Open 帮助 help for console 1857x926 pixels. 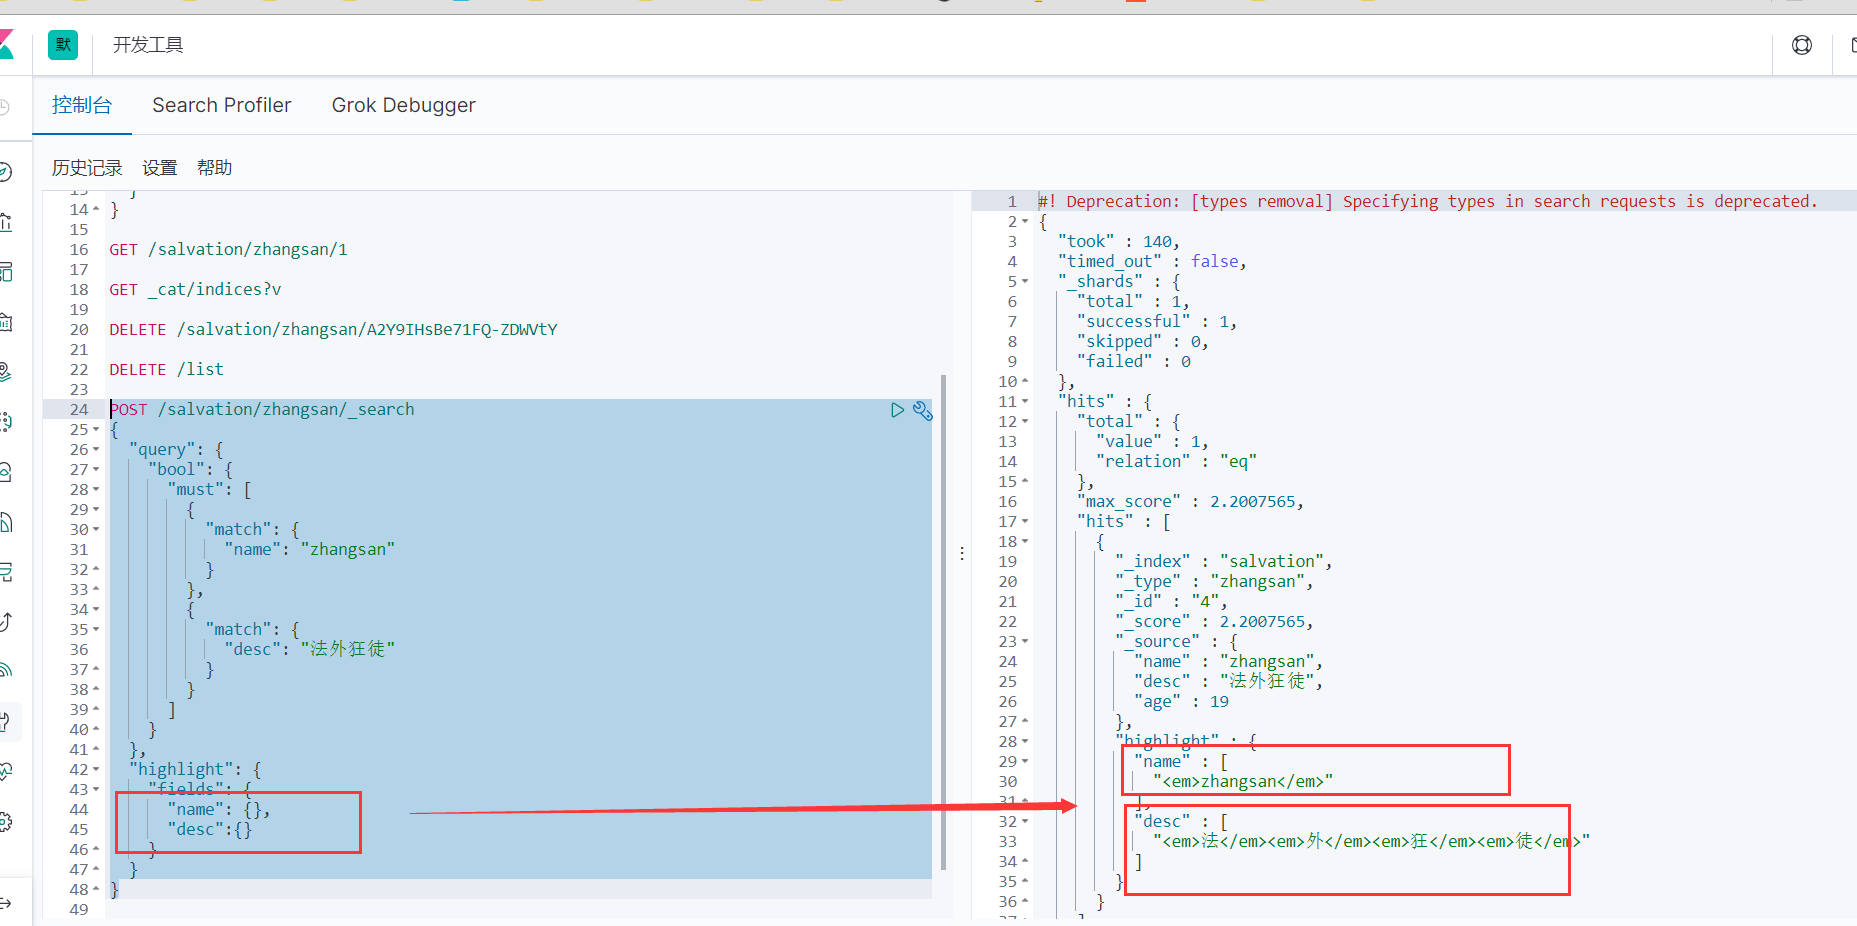215,168
